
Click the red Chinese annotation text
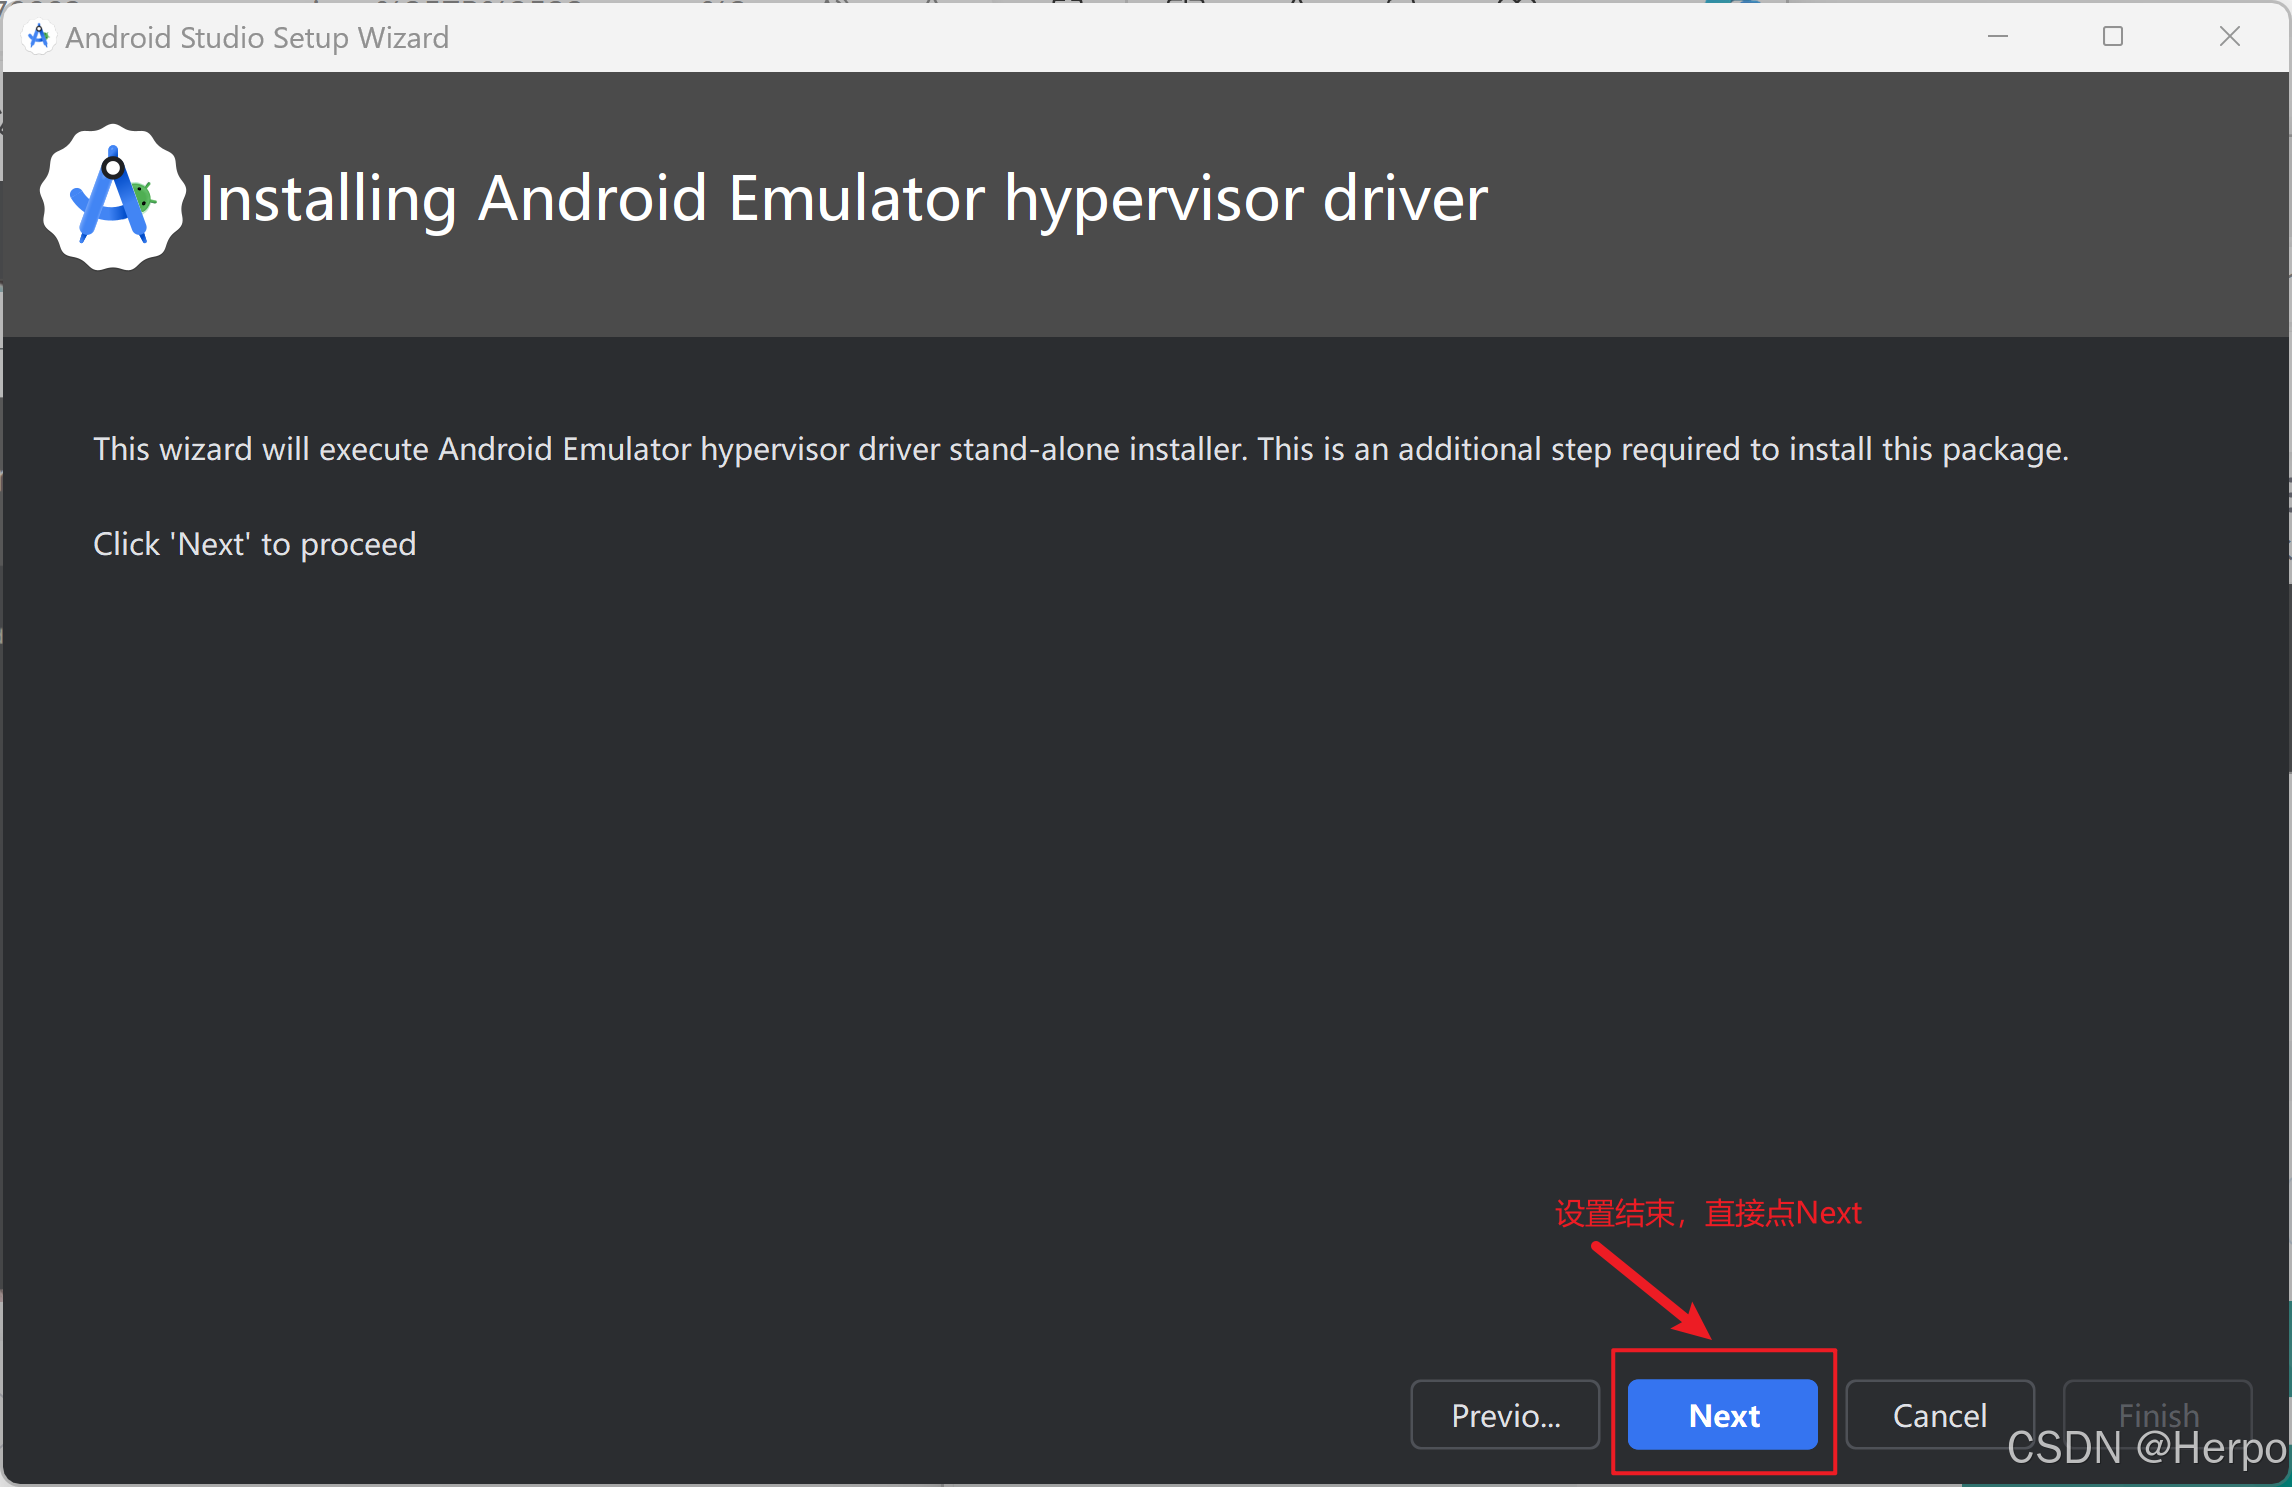[1707, 1213]
